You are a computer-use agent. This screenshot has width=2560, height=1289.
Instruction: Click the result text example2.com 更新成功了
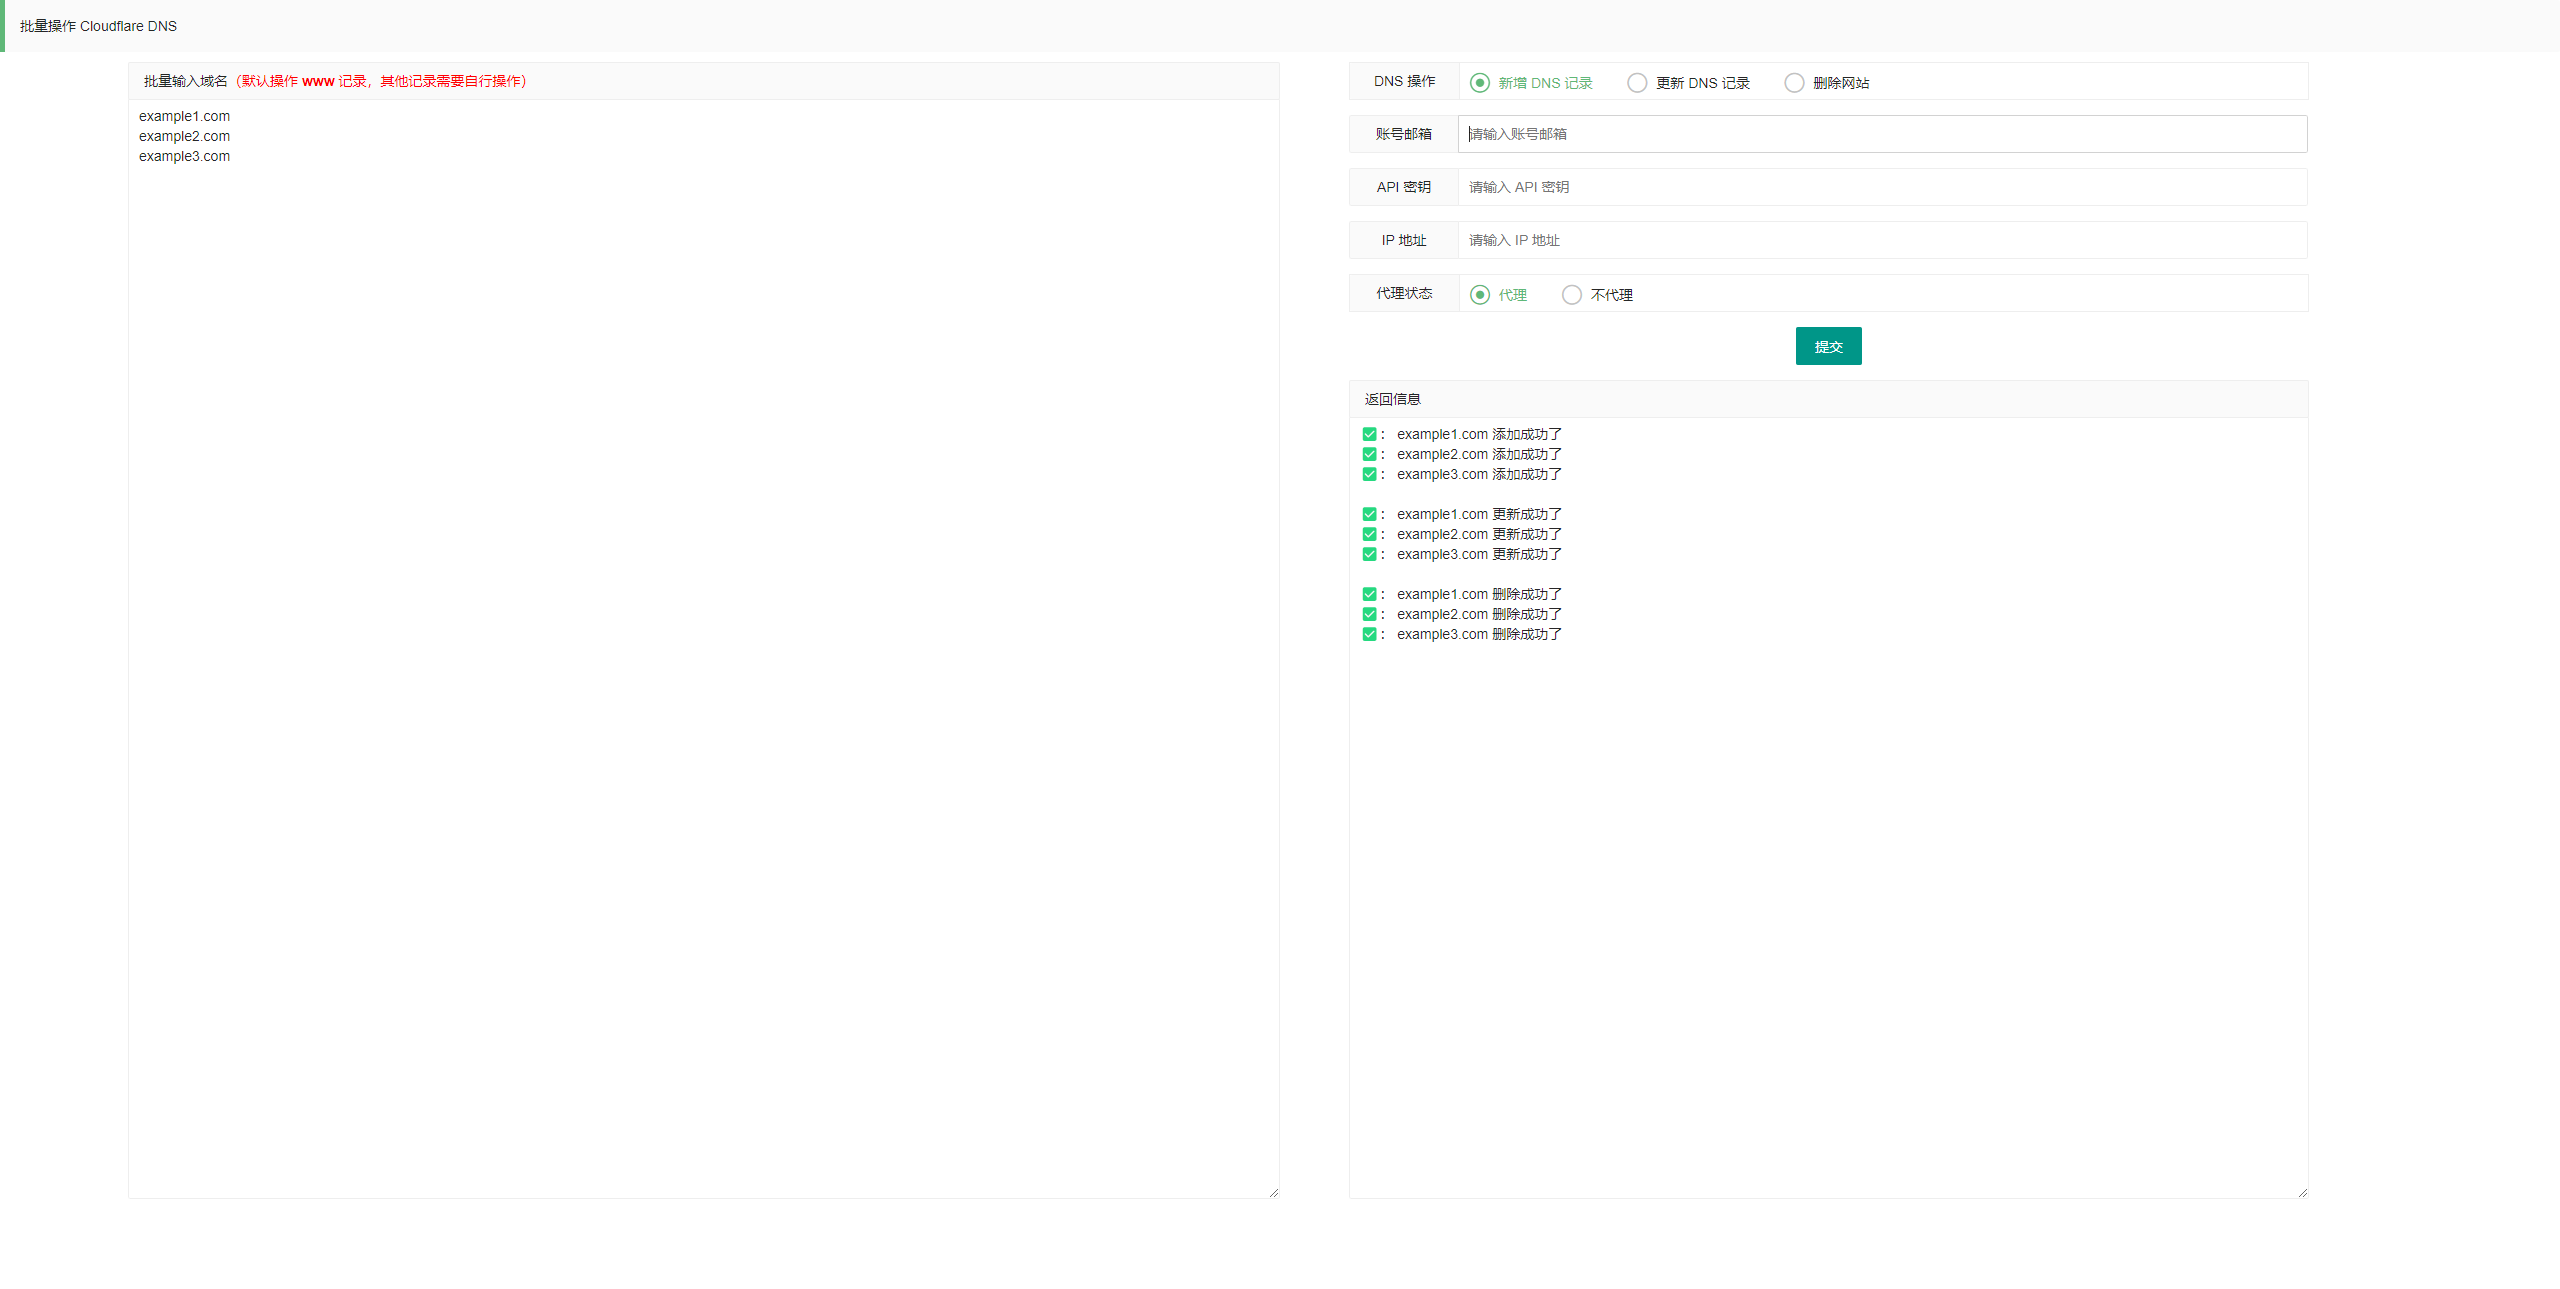[x=1479, y=534]
